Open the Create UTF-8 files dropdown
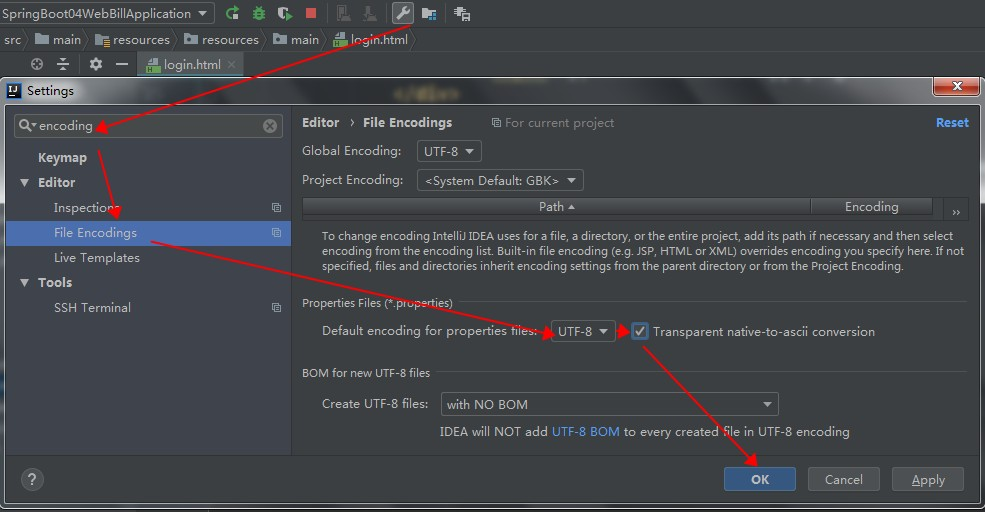 click(x=609, y=404)
